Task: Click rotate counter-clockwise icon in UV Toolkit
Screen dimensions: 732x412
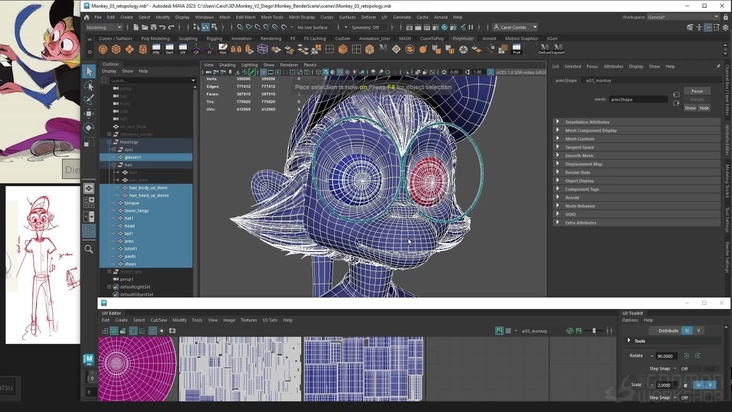Action: pos(687,356)
